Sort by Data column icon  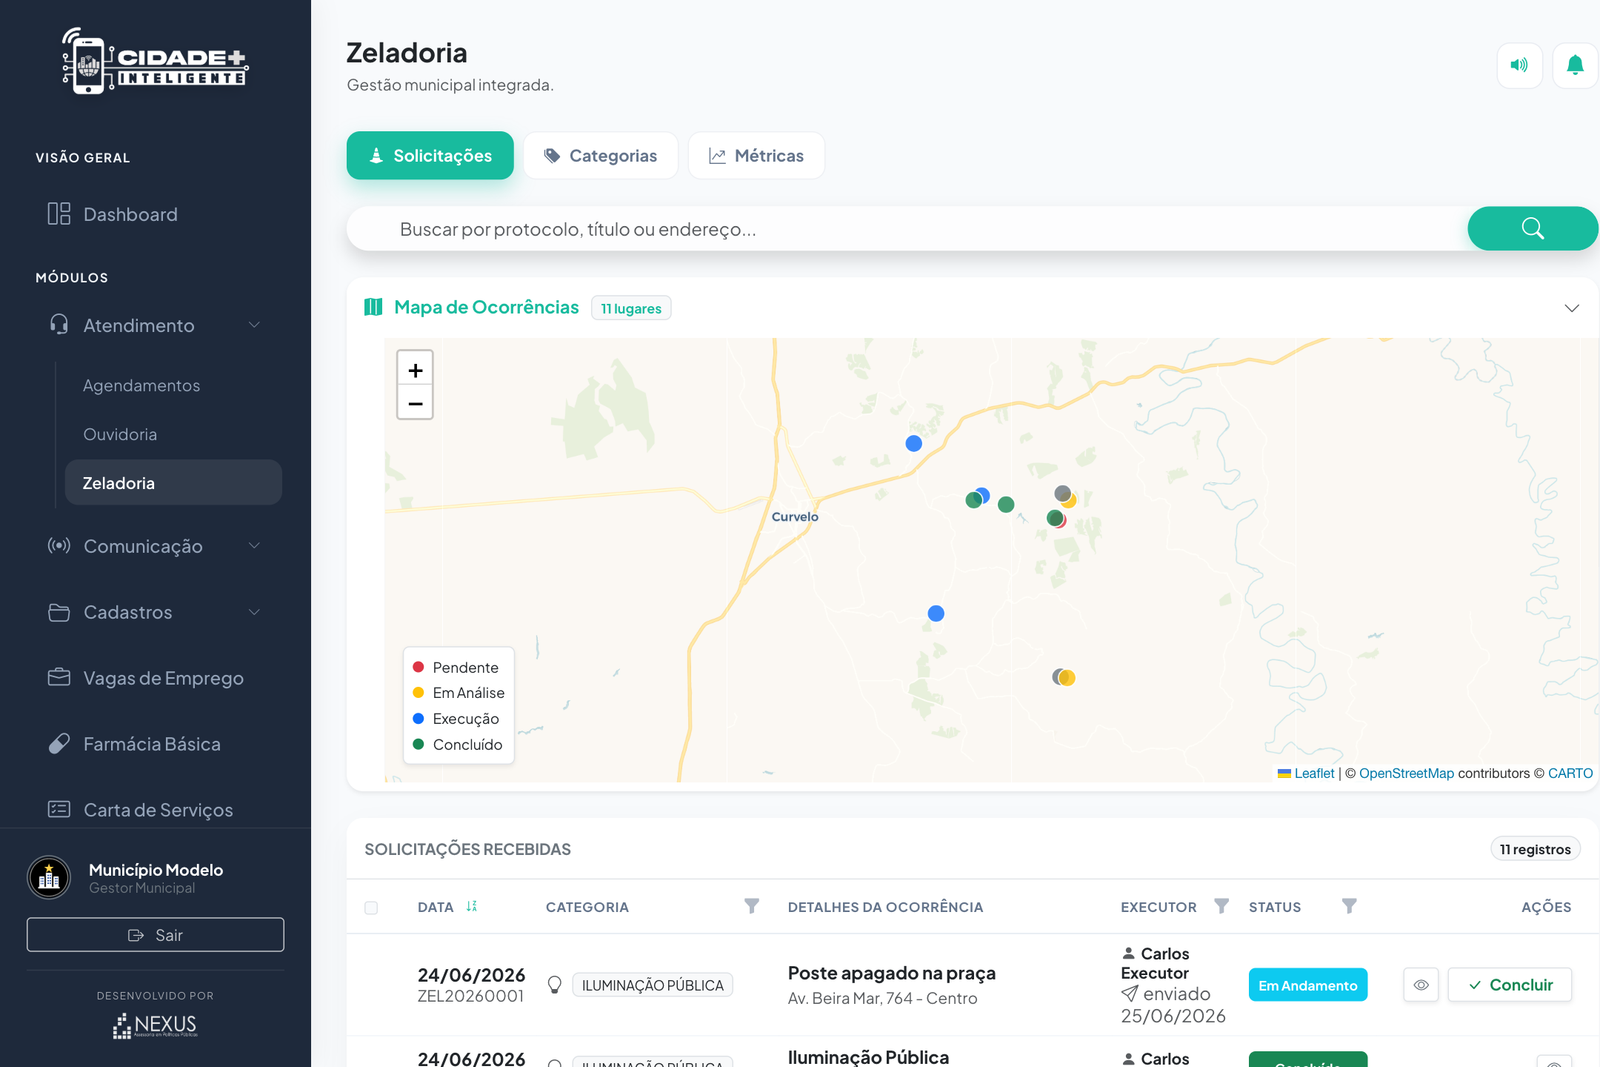point(472,906)
